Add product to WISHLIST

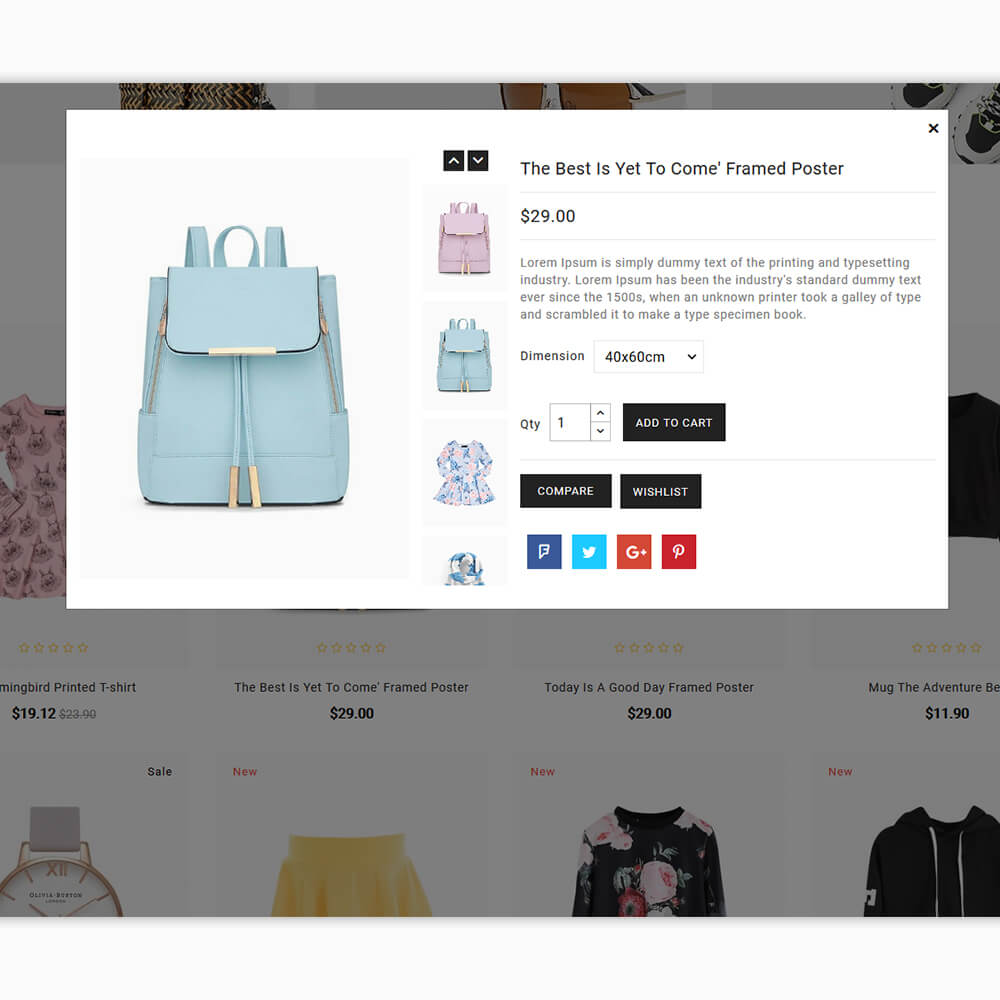point(660,491)
